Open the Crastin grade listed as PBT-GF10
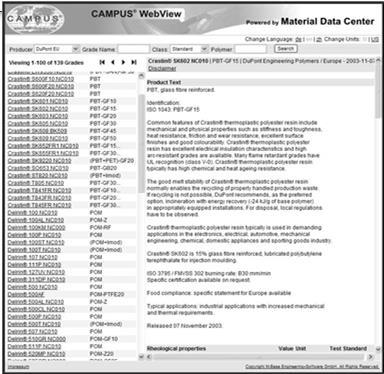This screenshot has height=374, width=384. [38, 101]
